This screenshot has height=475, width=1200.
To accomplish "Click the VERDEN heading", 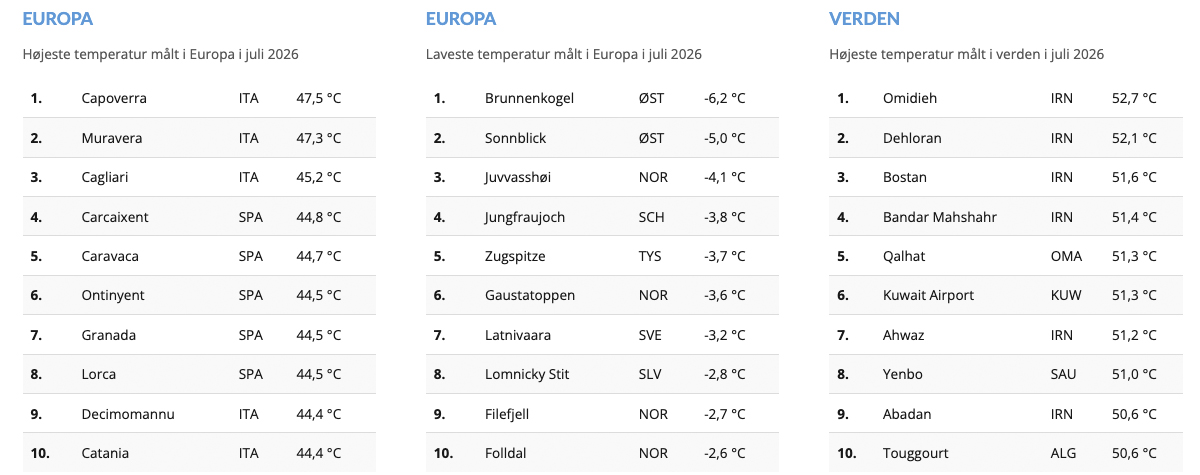I will point(864,18).
